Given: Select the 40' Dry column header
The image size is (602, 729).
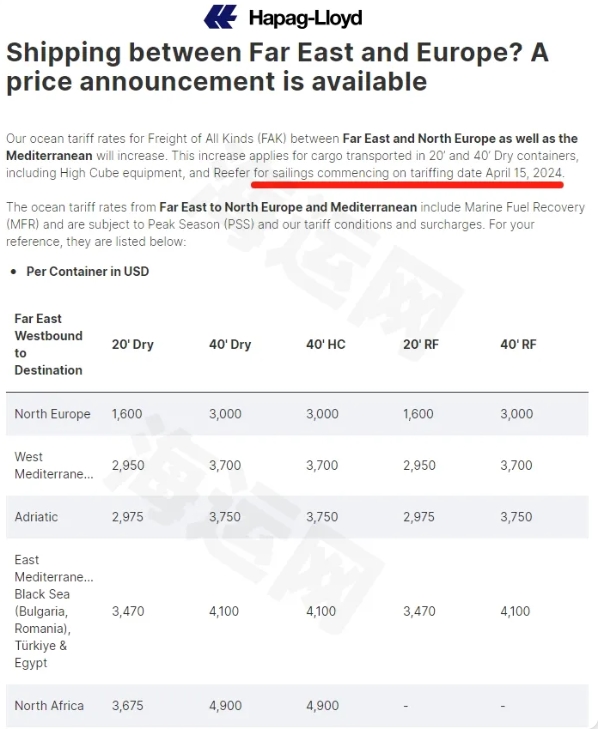Looking at the screenshot, I should point(230,345).
